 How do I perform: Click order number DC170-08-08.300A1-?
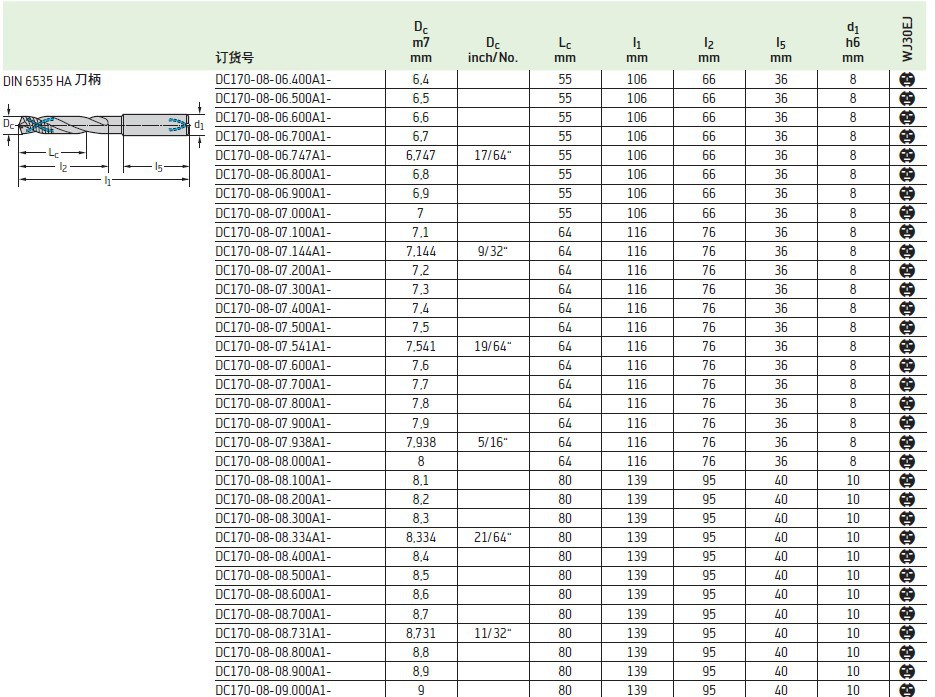click(273, 519)
